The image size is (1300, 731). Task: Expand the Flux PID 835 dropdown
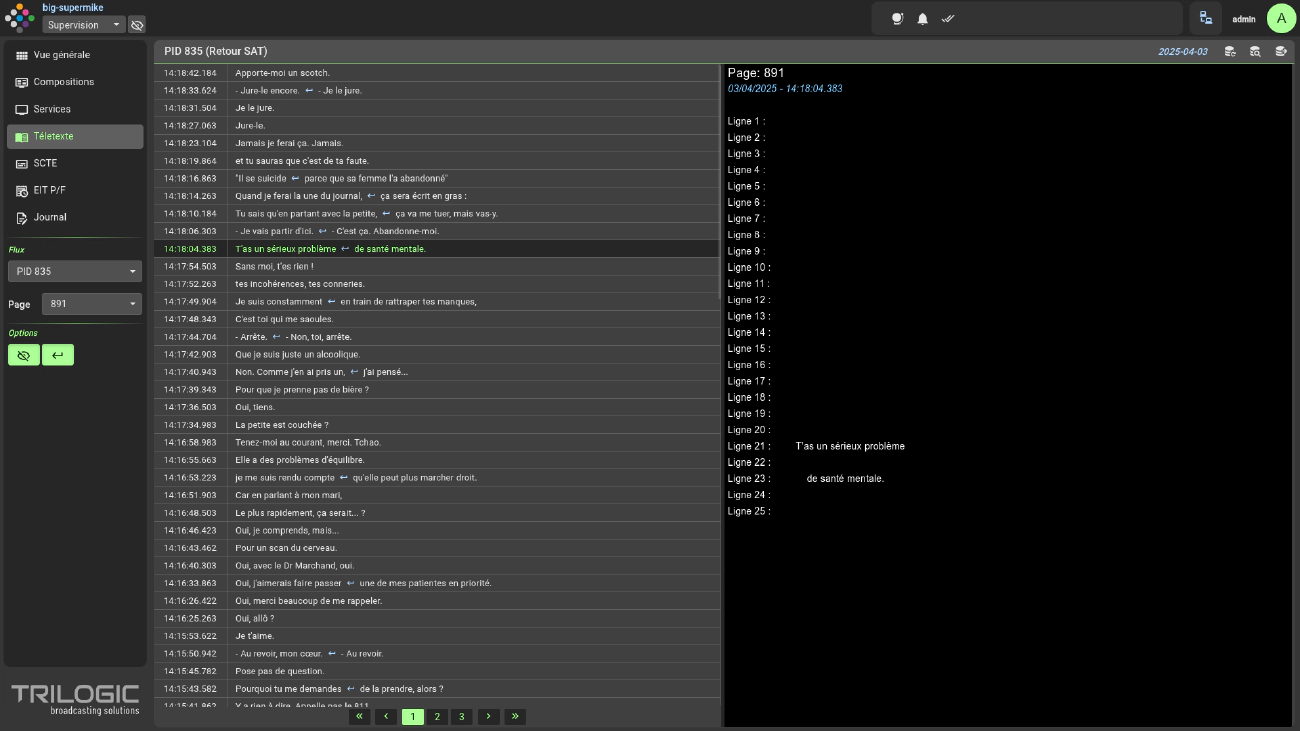point(75,271)
